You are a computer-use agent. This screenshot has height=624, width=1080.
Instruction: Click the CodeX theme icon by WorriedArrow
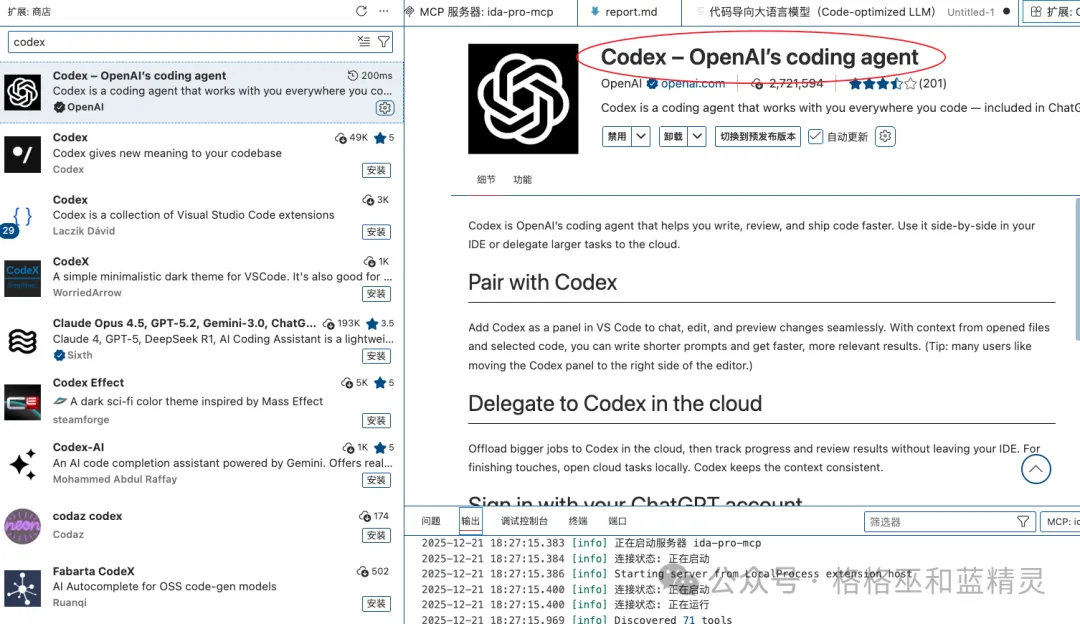tap(22, 278)
